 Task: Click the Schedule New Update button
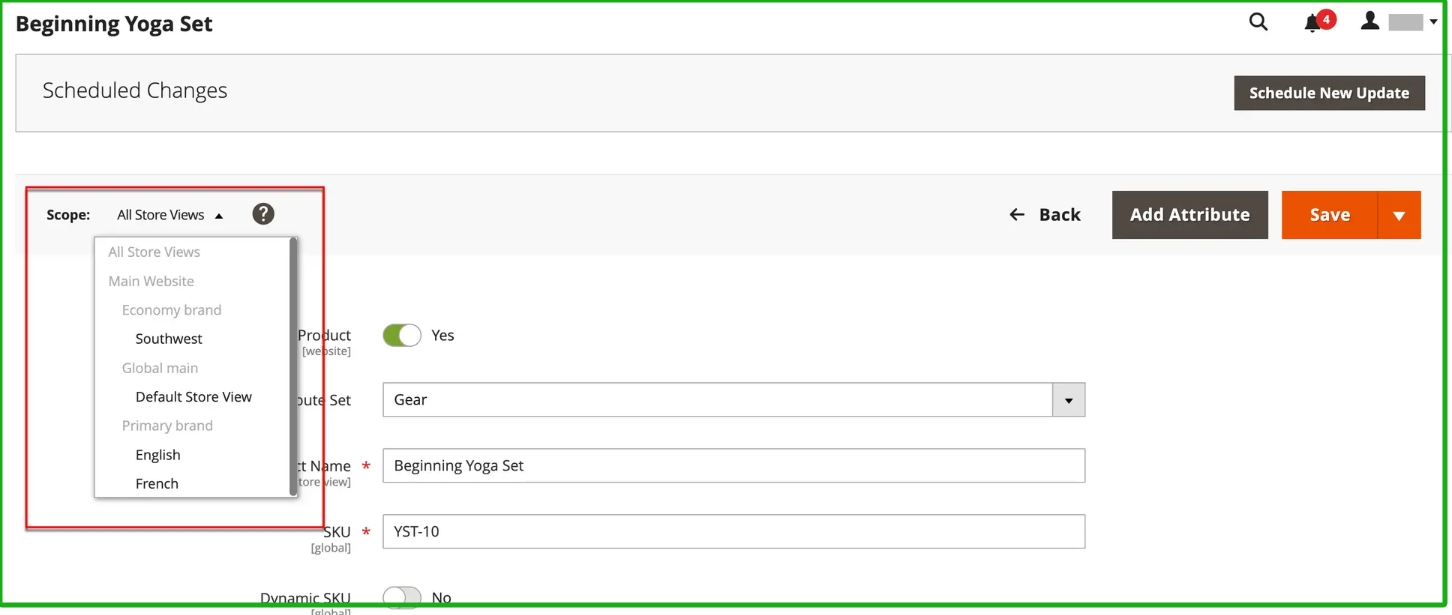coord(1329,93)
